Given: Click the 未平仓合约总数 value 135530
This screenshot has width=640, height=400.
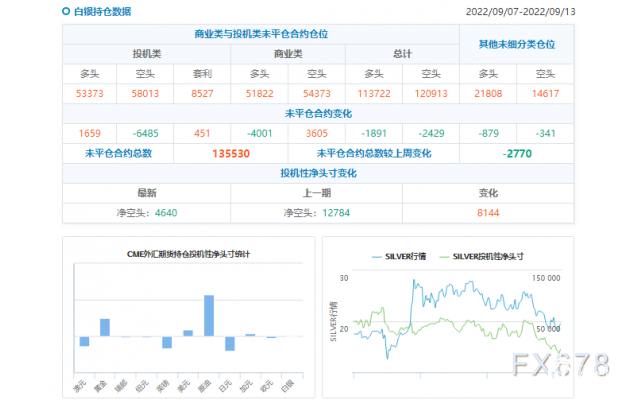Looking at the screenshot, I should coord(231,153).
